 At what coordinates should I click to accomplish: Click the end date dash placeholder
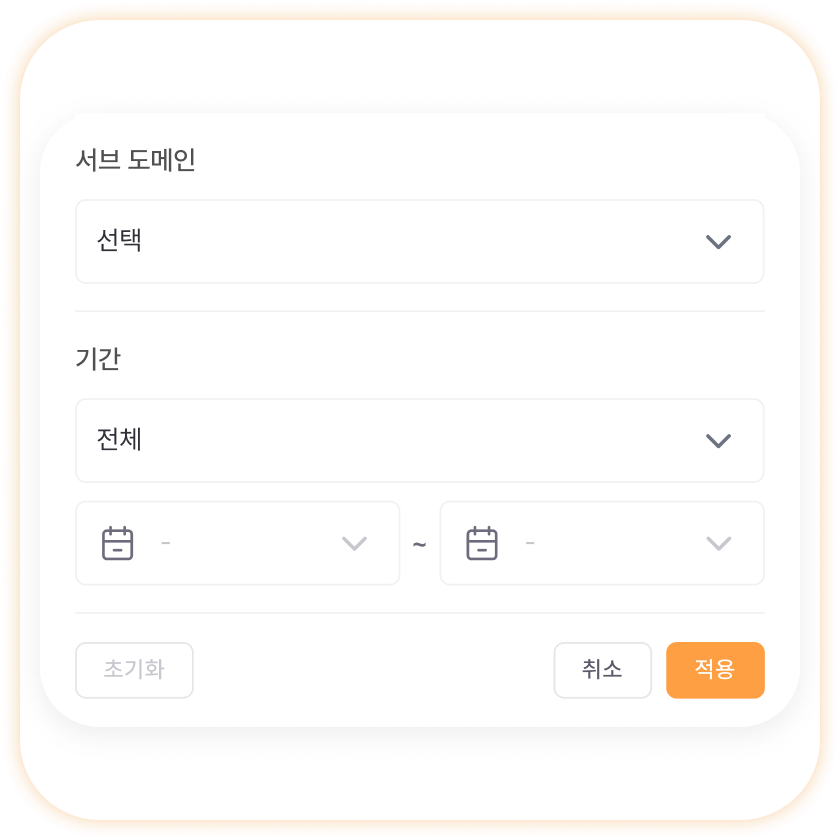coord(530,543)
